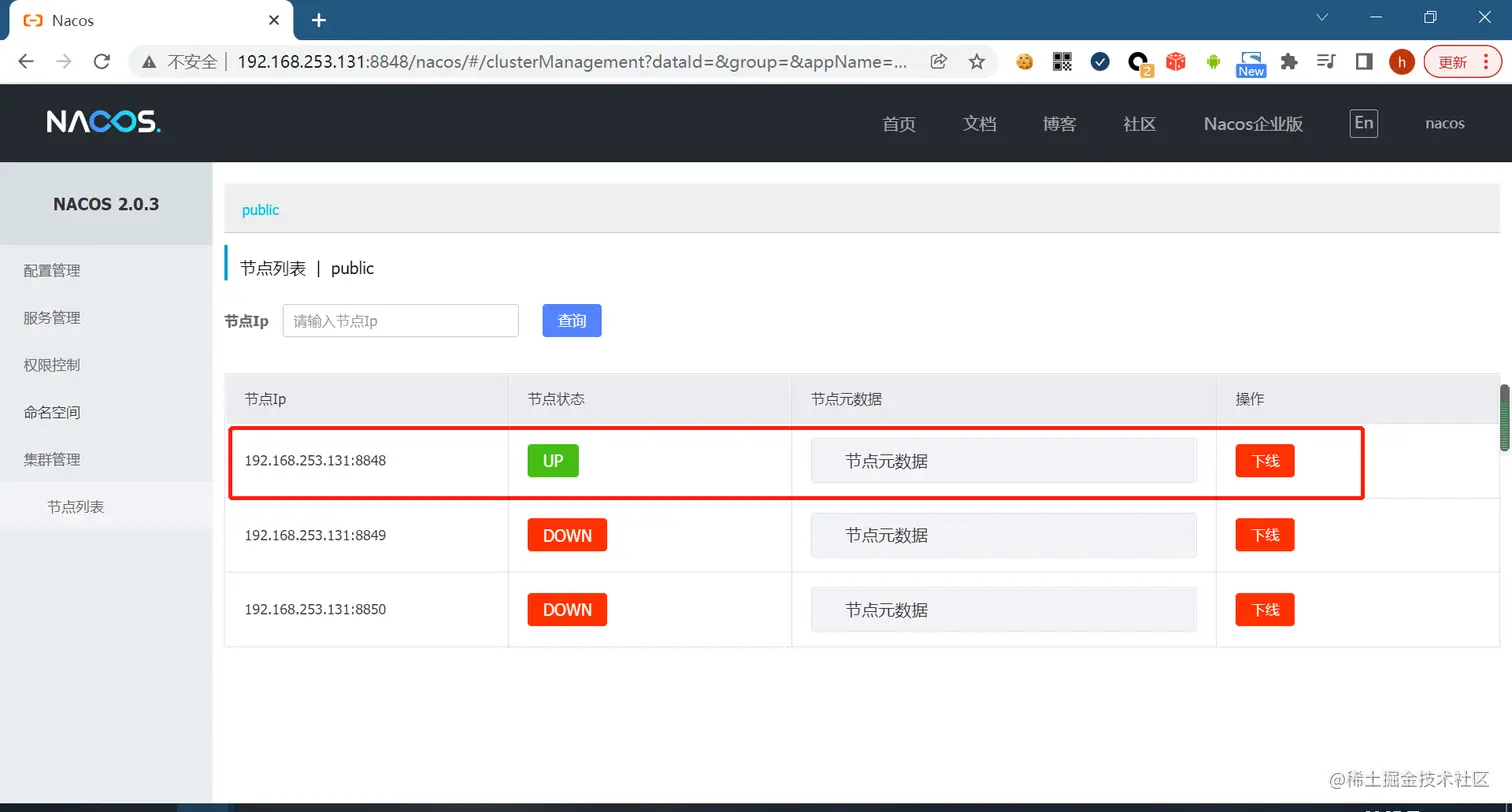Go back to the previous page

click(x=26, y=61)
